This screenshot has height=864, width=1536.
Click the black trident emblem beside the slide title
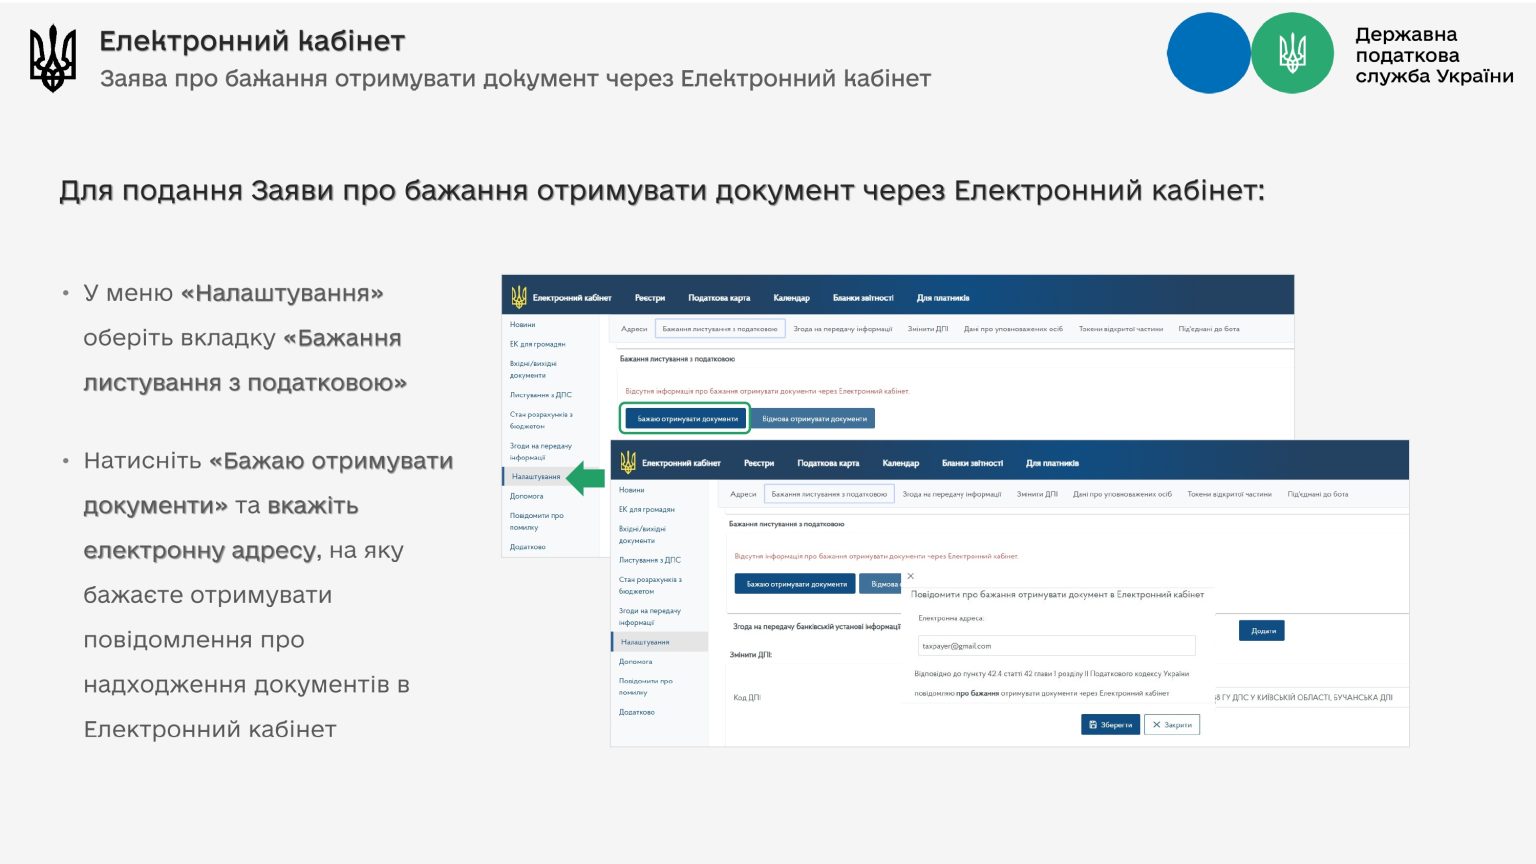point(52,58)
